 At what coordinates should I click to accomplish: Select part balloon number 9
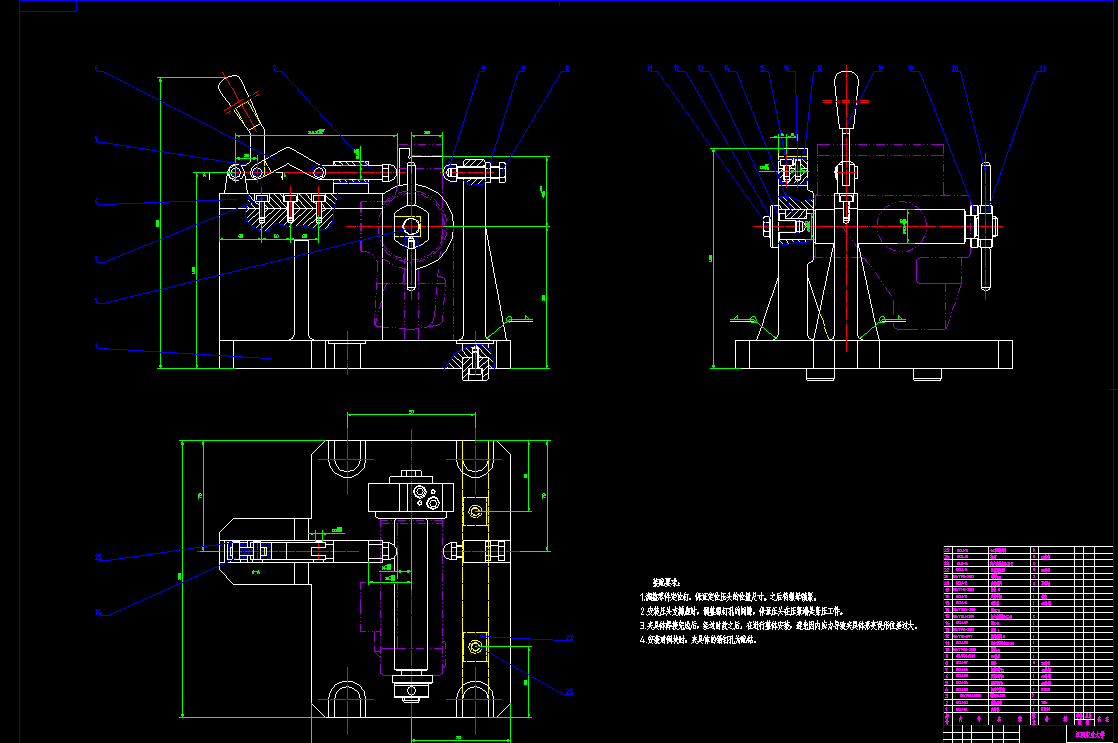[523, 68]
